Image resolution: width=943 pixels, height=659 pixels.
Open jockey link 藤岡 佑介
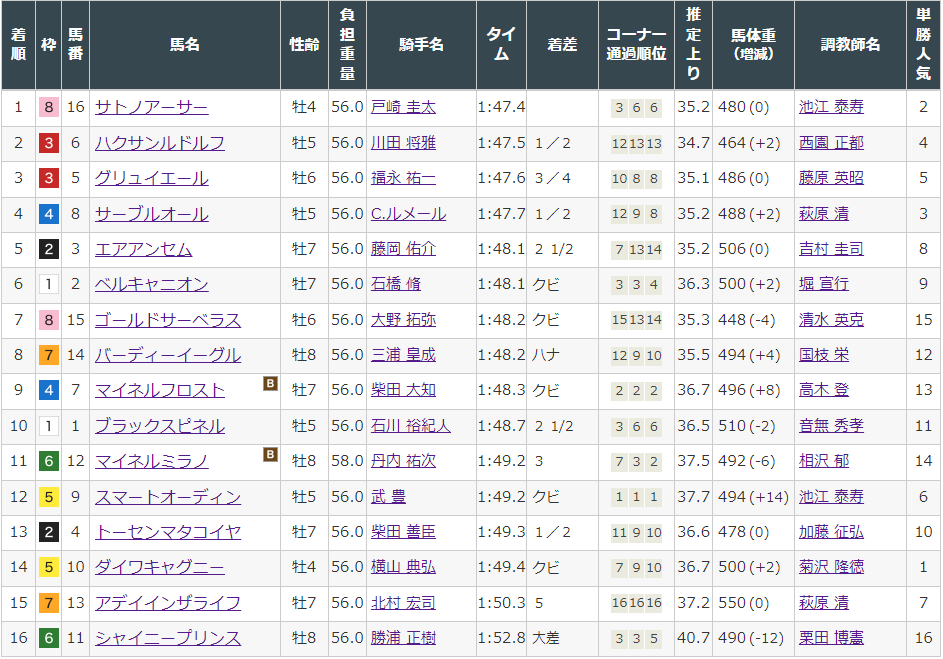tap(403, 249)
